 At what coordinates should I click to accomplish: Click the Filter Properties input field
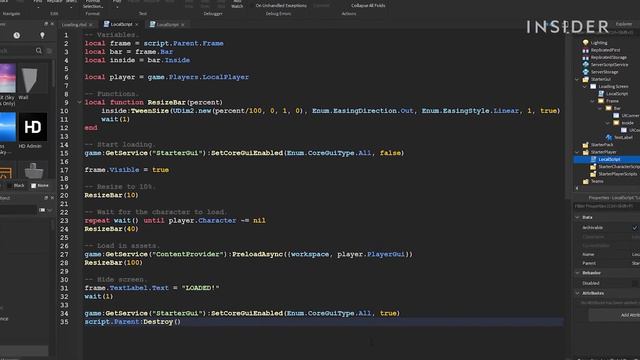click(x=607, y=206)
